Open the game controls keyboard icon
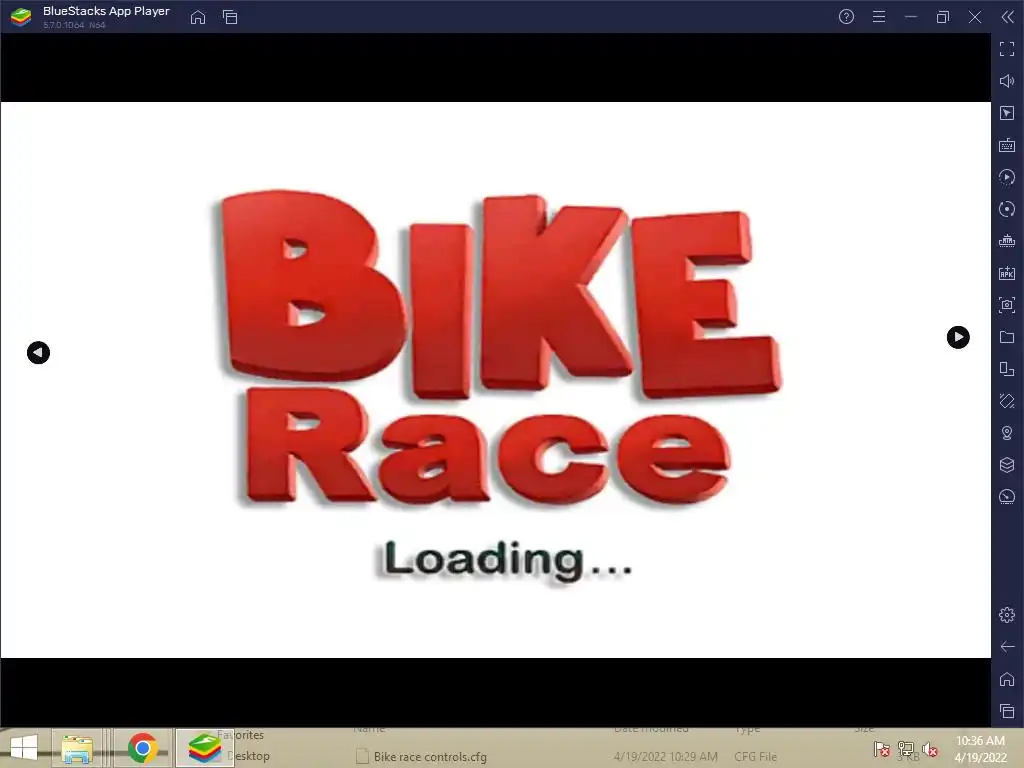1024x768 pixels. click(1007, 145)
